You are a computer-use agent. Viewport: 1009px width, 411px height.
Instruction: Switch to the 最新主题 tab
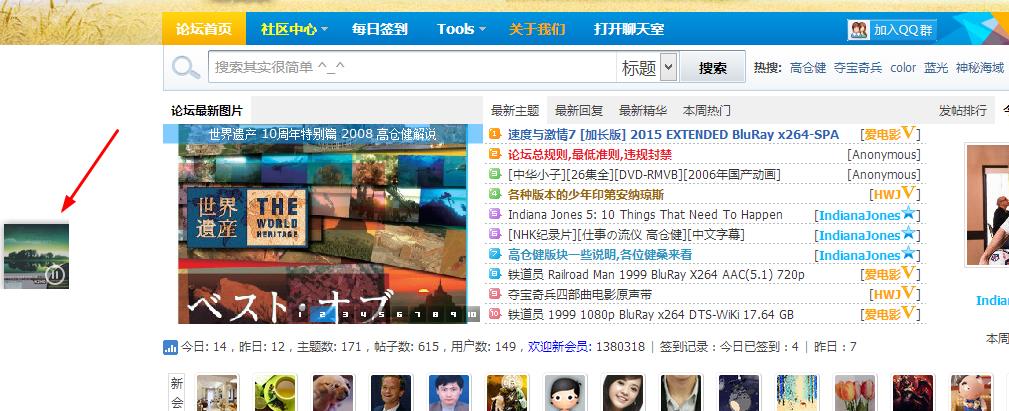click(515, 110)
